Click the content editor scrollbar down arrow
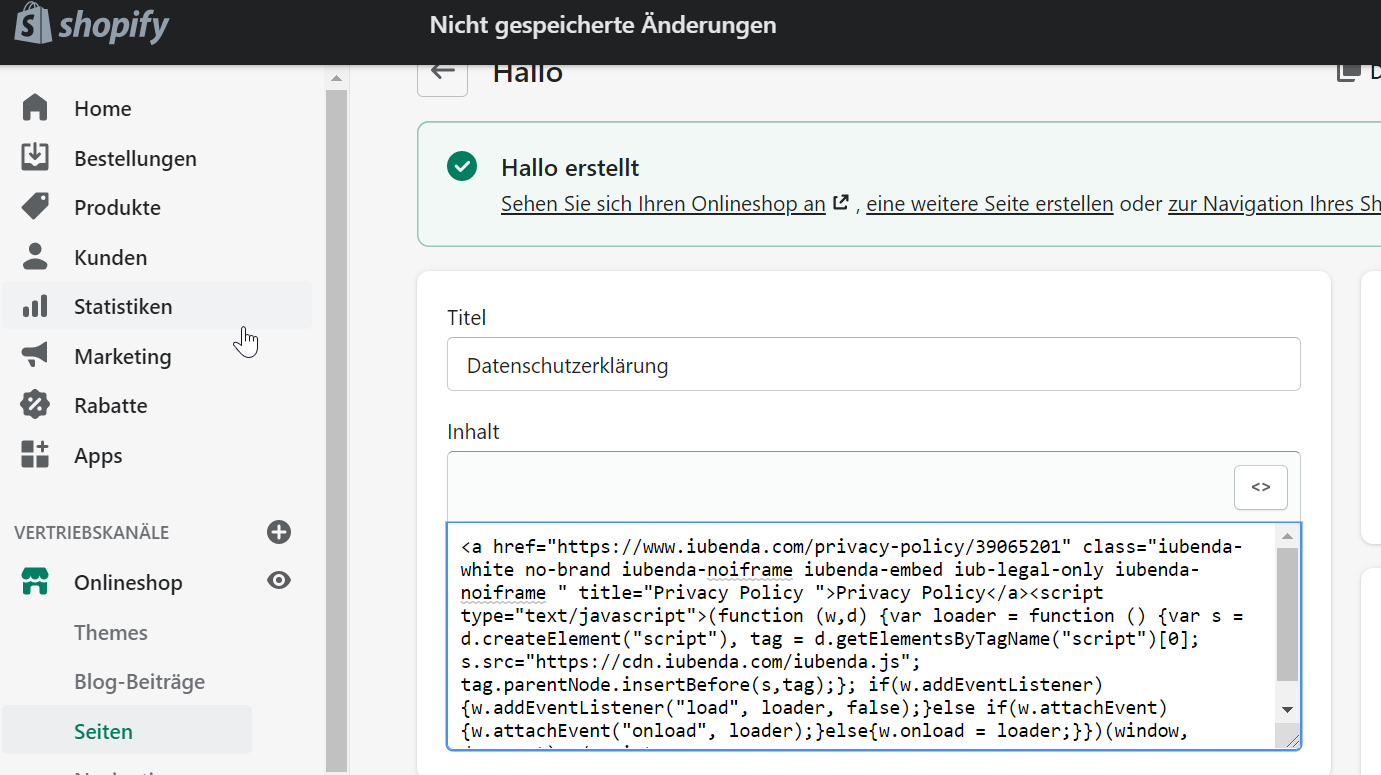The image size is (1381, 775). (x=1287, y=709)
